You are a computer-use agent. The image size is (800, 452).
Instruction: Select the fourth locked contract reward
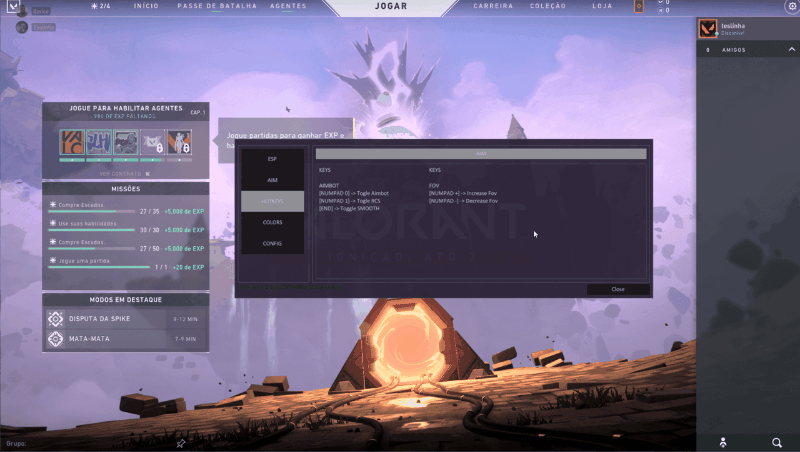pyautogui.click(x=153, y=142)
